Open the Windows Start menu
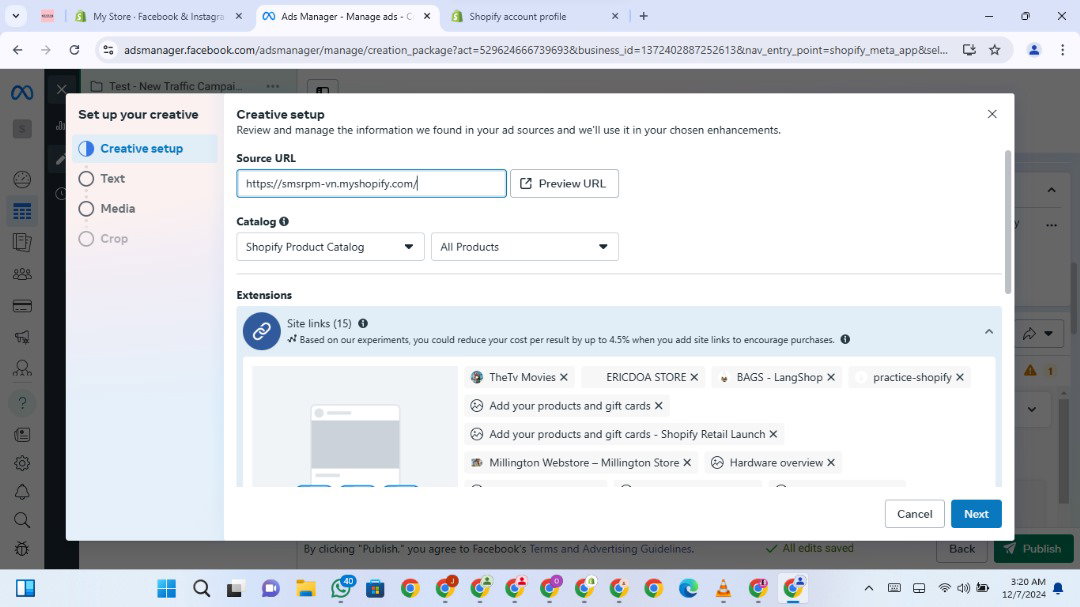 167,588
